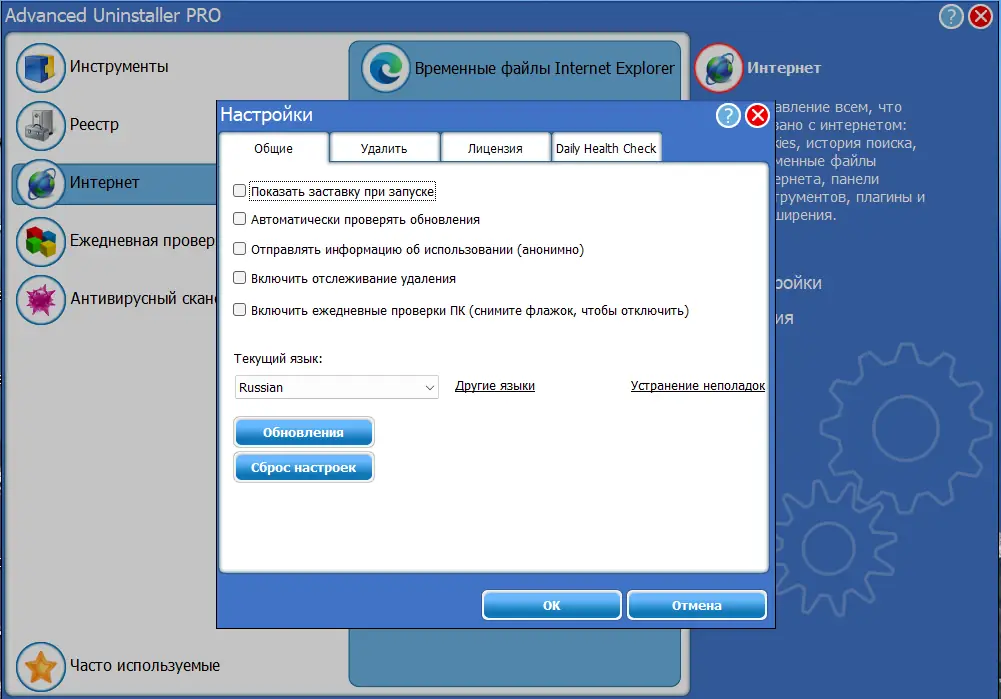
Task: Toggle Автоматически проверять обновления checkbox
Action: coord(239,219)
